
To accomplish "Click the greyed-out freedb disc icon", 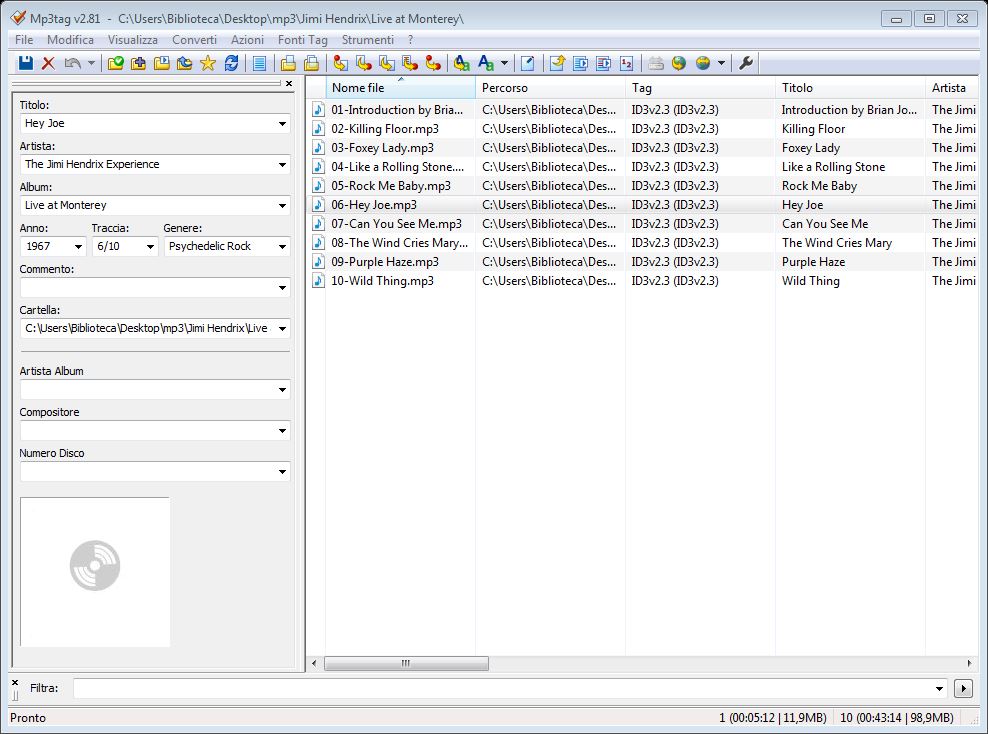I will click(x=656, y=63).
